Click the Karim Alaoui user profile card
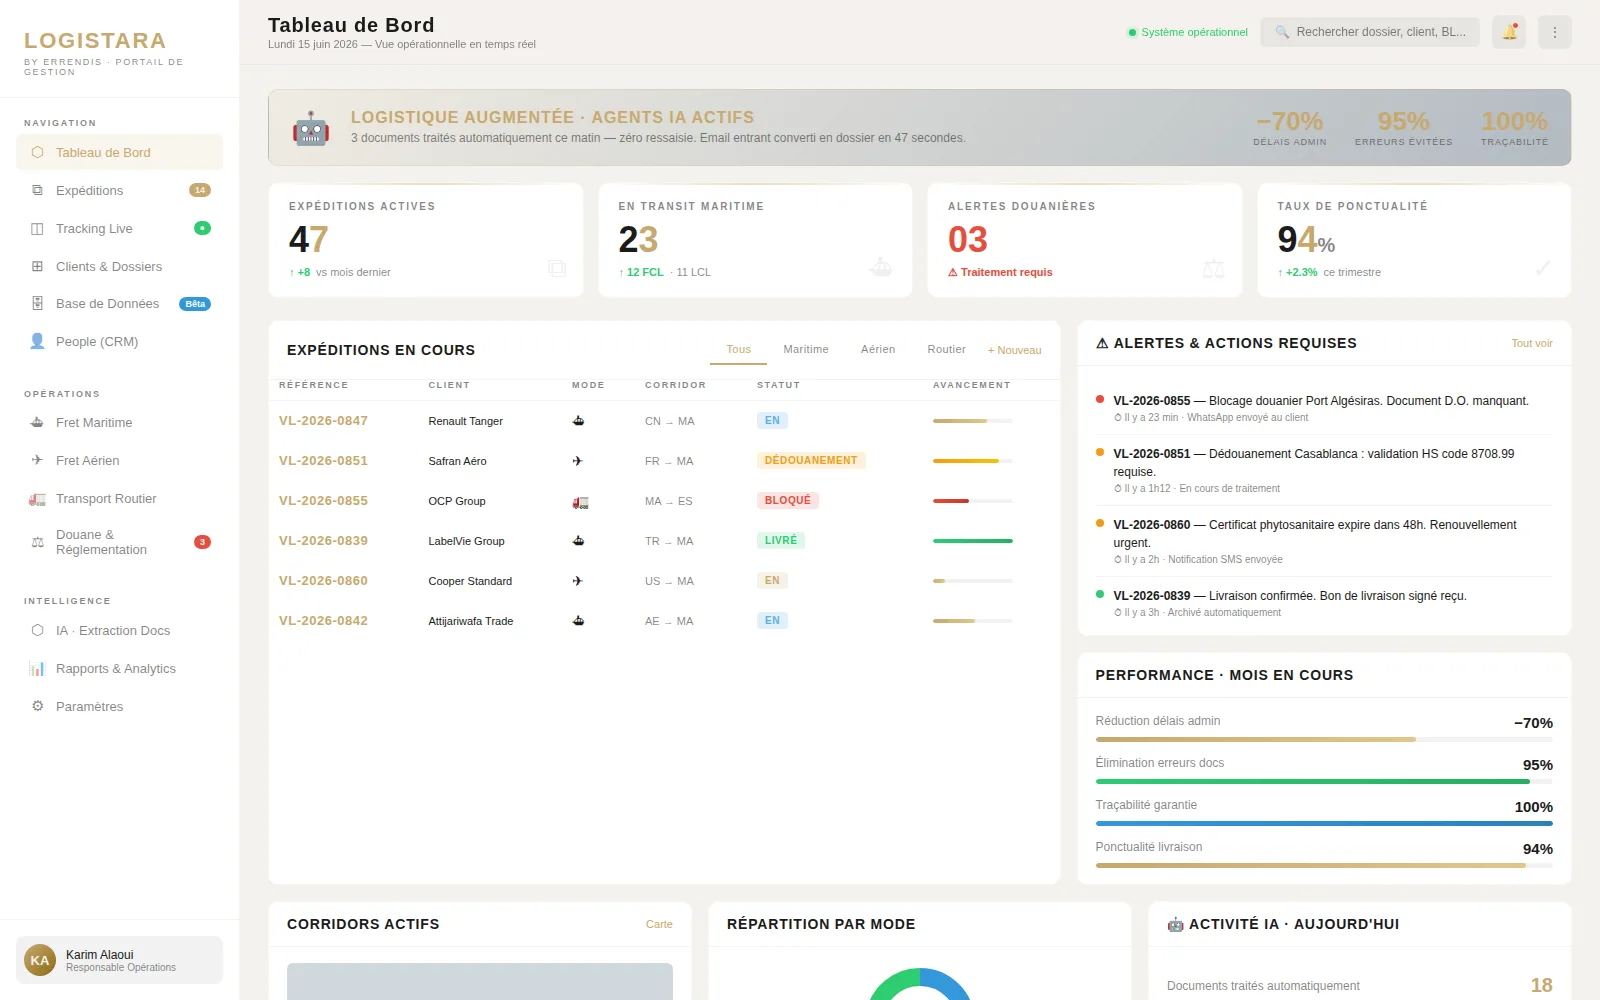 click(x=119, y=961)
